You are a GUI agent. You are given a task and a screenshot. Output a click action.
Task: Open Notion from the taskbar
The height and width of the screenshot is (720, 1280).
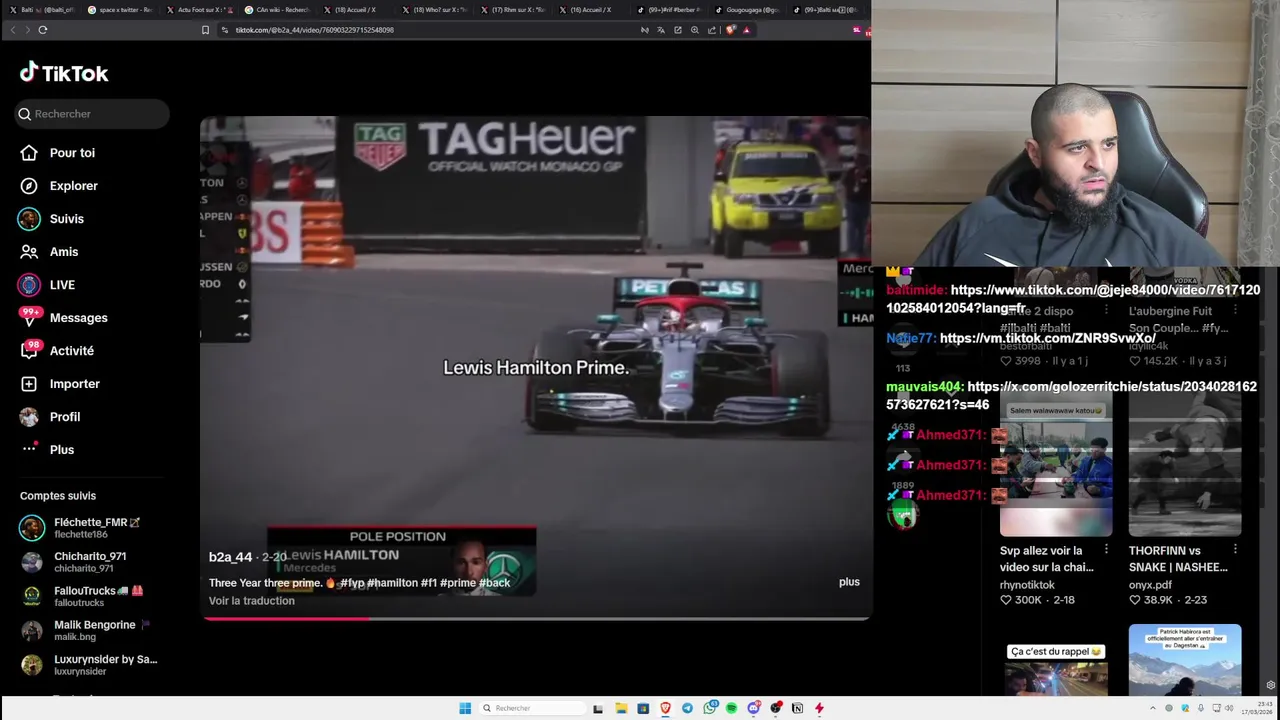tap(797, 708)
